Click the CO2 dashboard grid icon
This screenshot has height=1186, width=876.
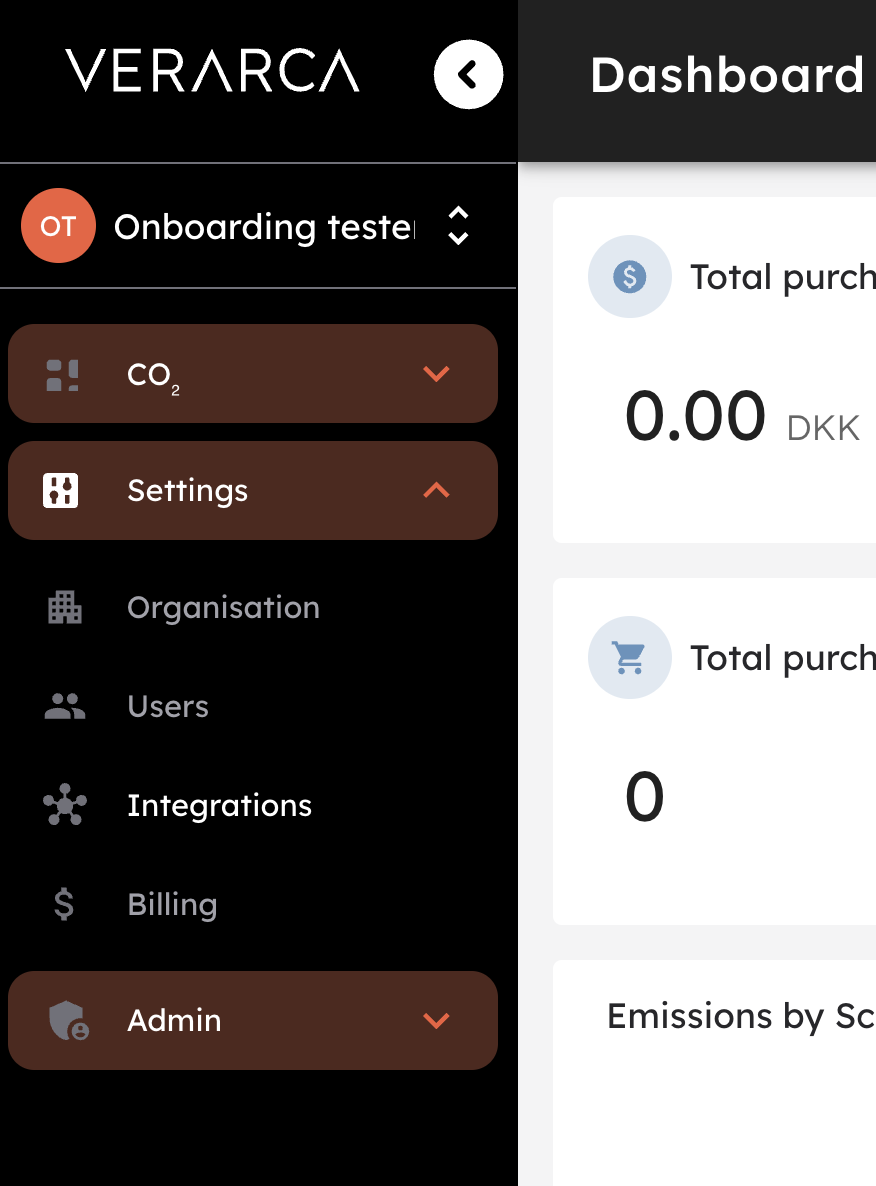pyautogui.click(x=62, y=374)
